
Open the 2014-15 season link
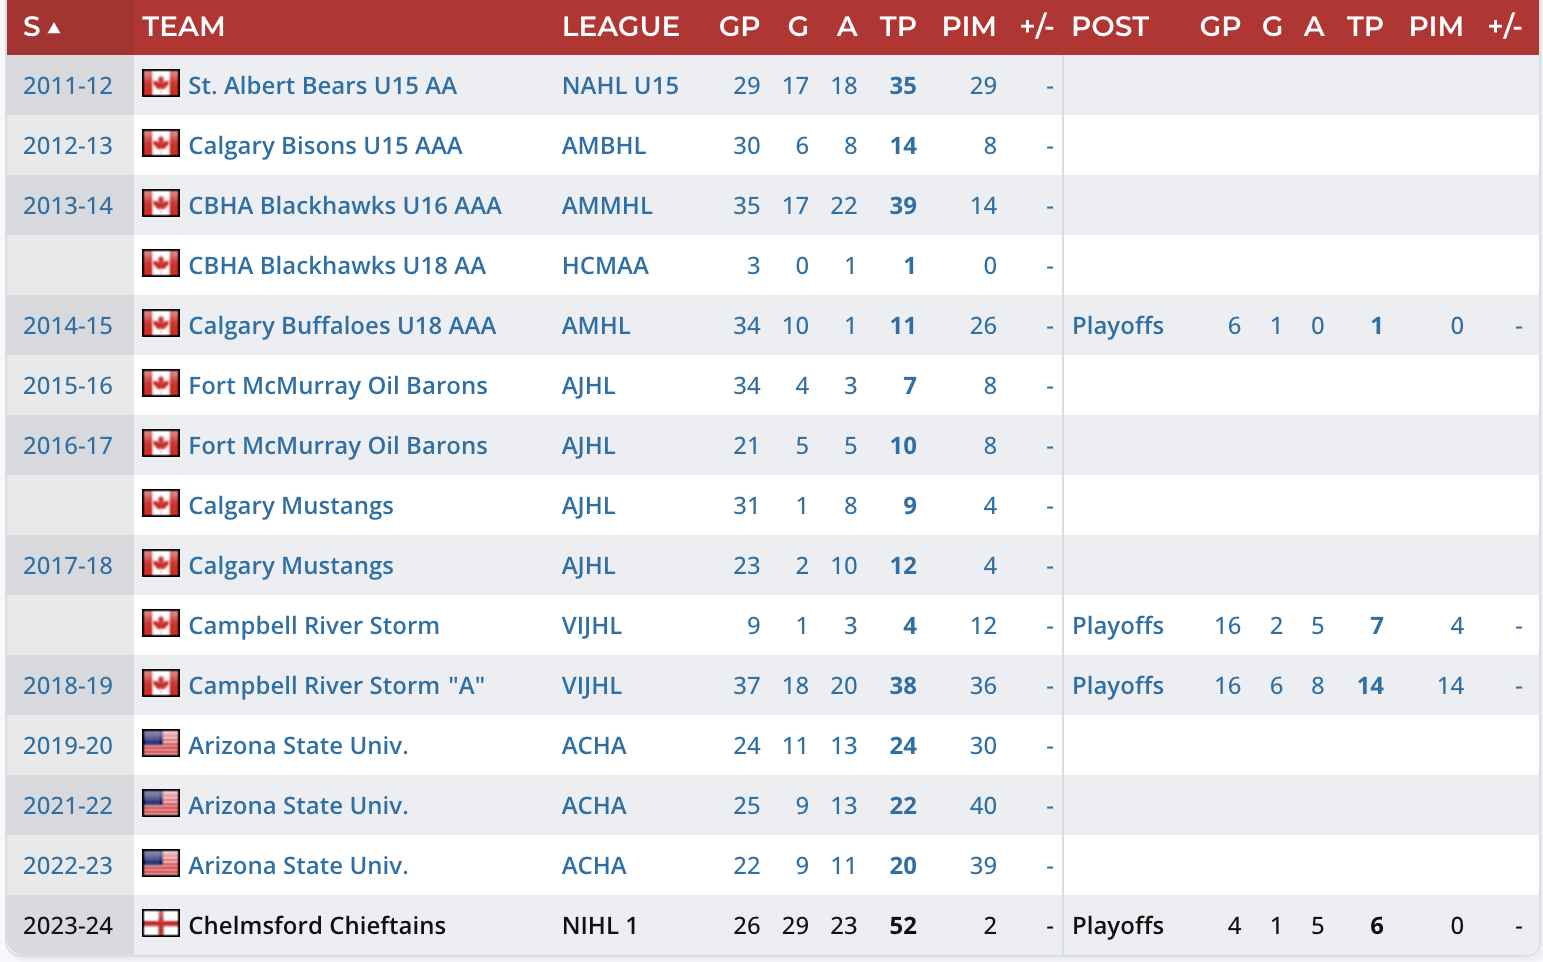pos(68,326)
